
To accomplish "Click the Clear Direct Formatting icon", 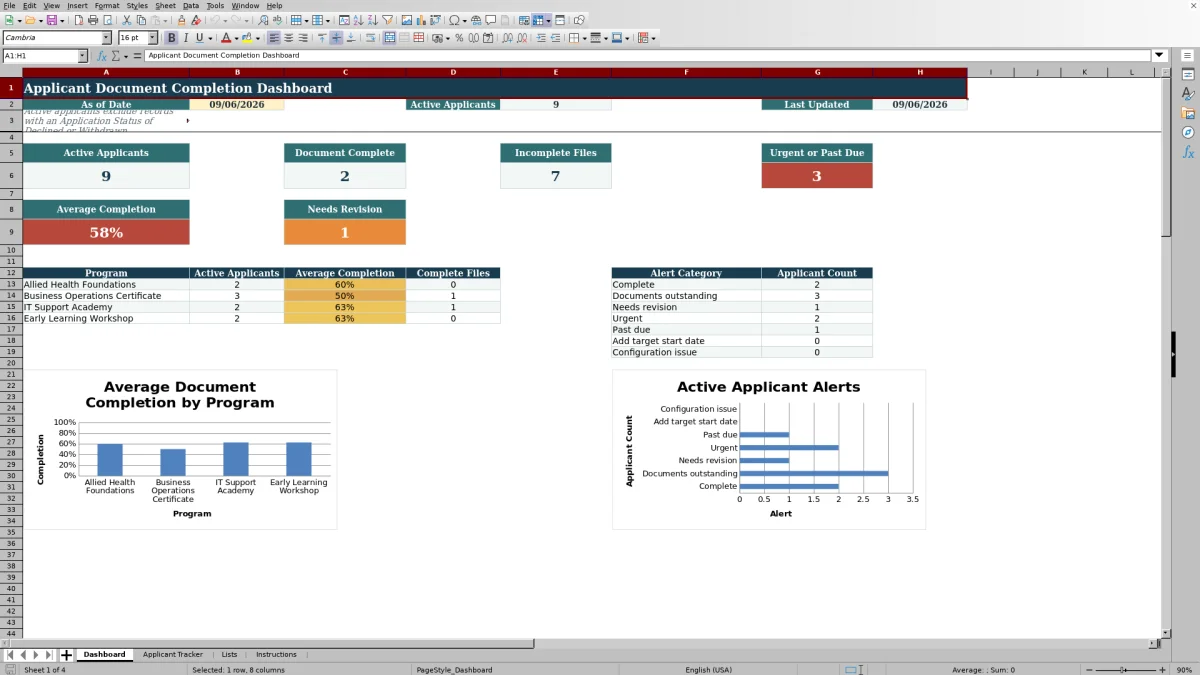I will [196, 20].
